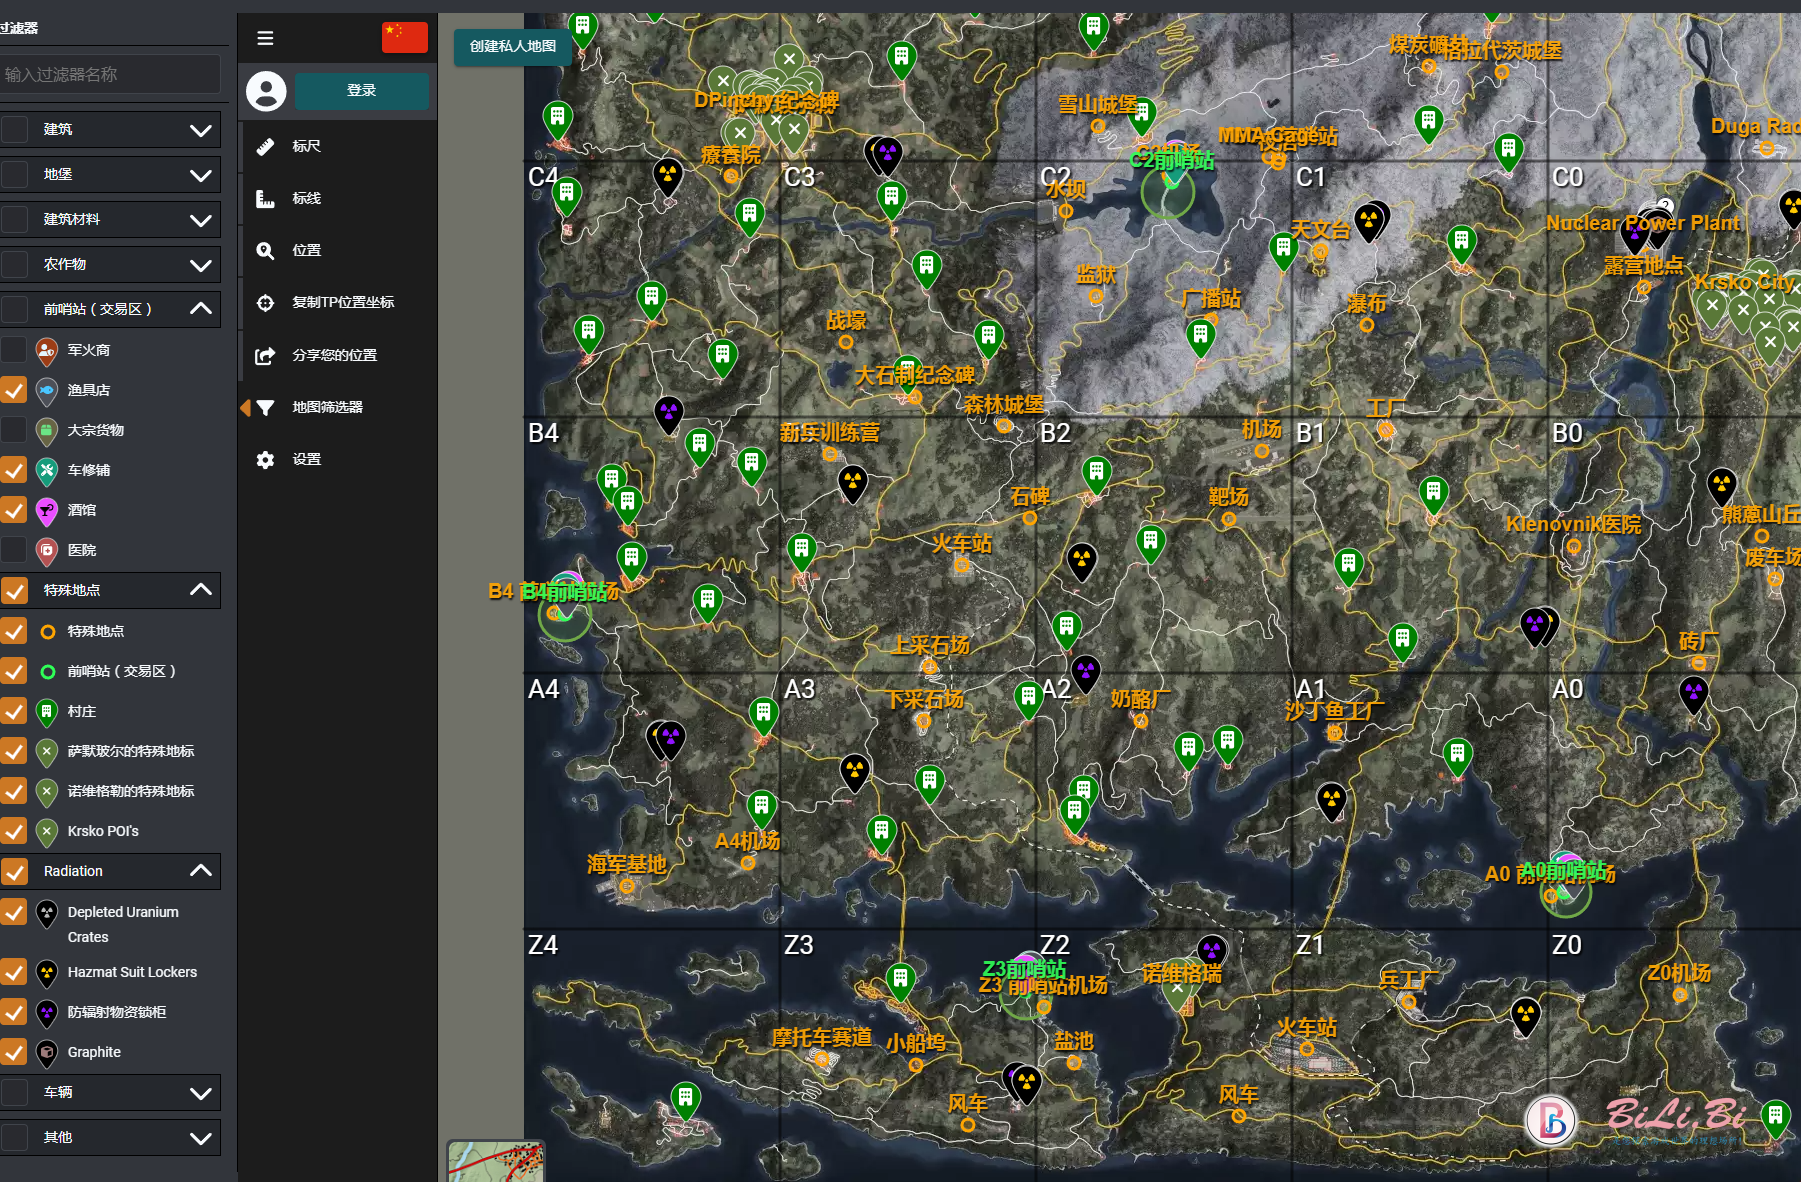This screenshot has width=1801, height=1182.
Task: Select the 标线 menu item
Action: (306, 198)
